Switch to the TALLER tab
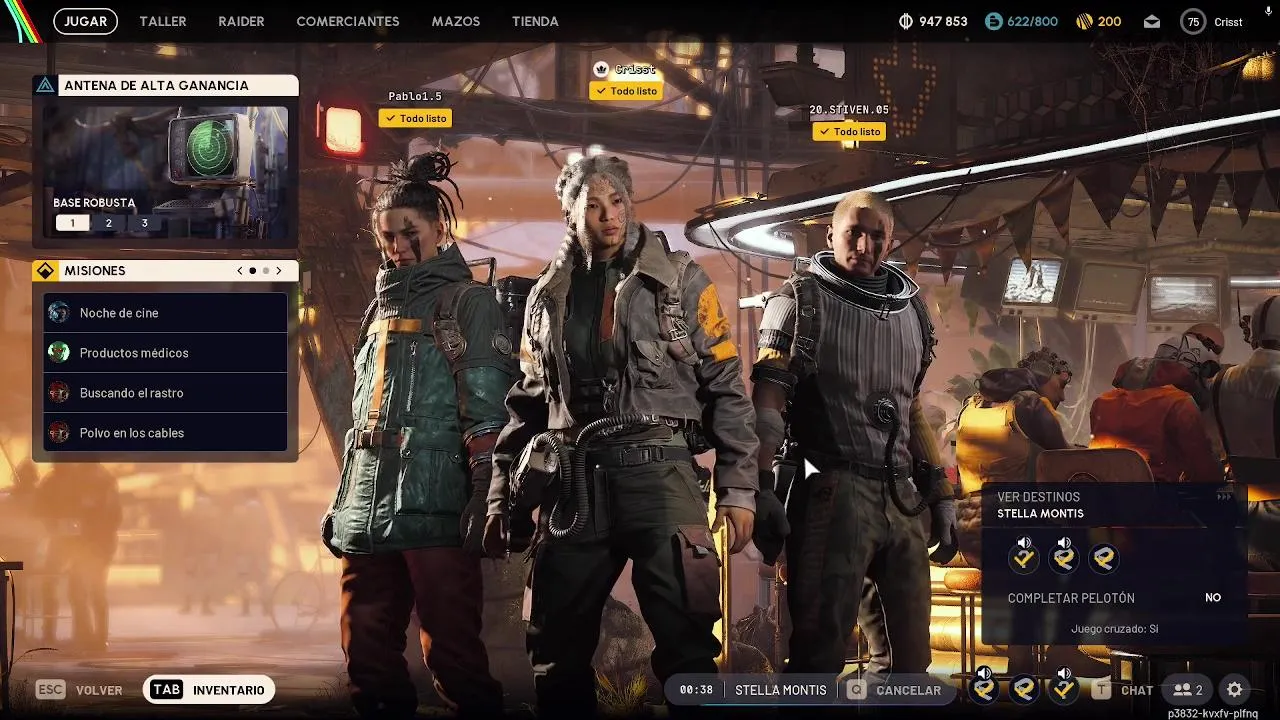The width and height of the screenshot is (1280, 720). [163, 21]
